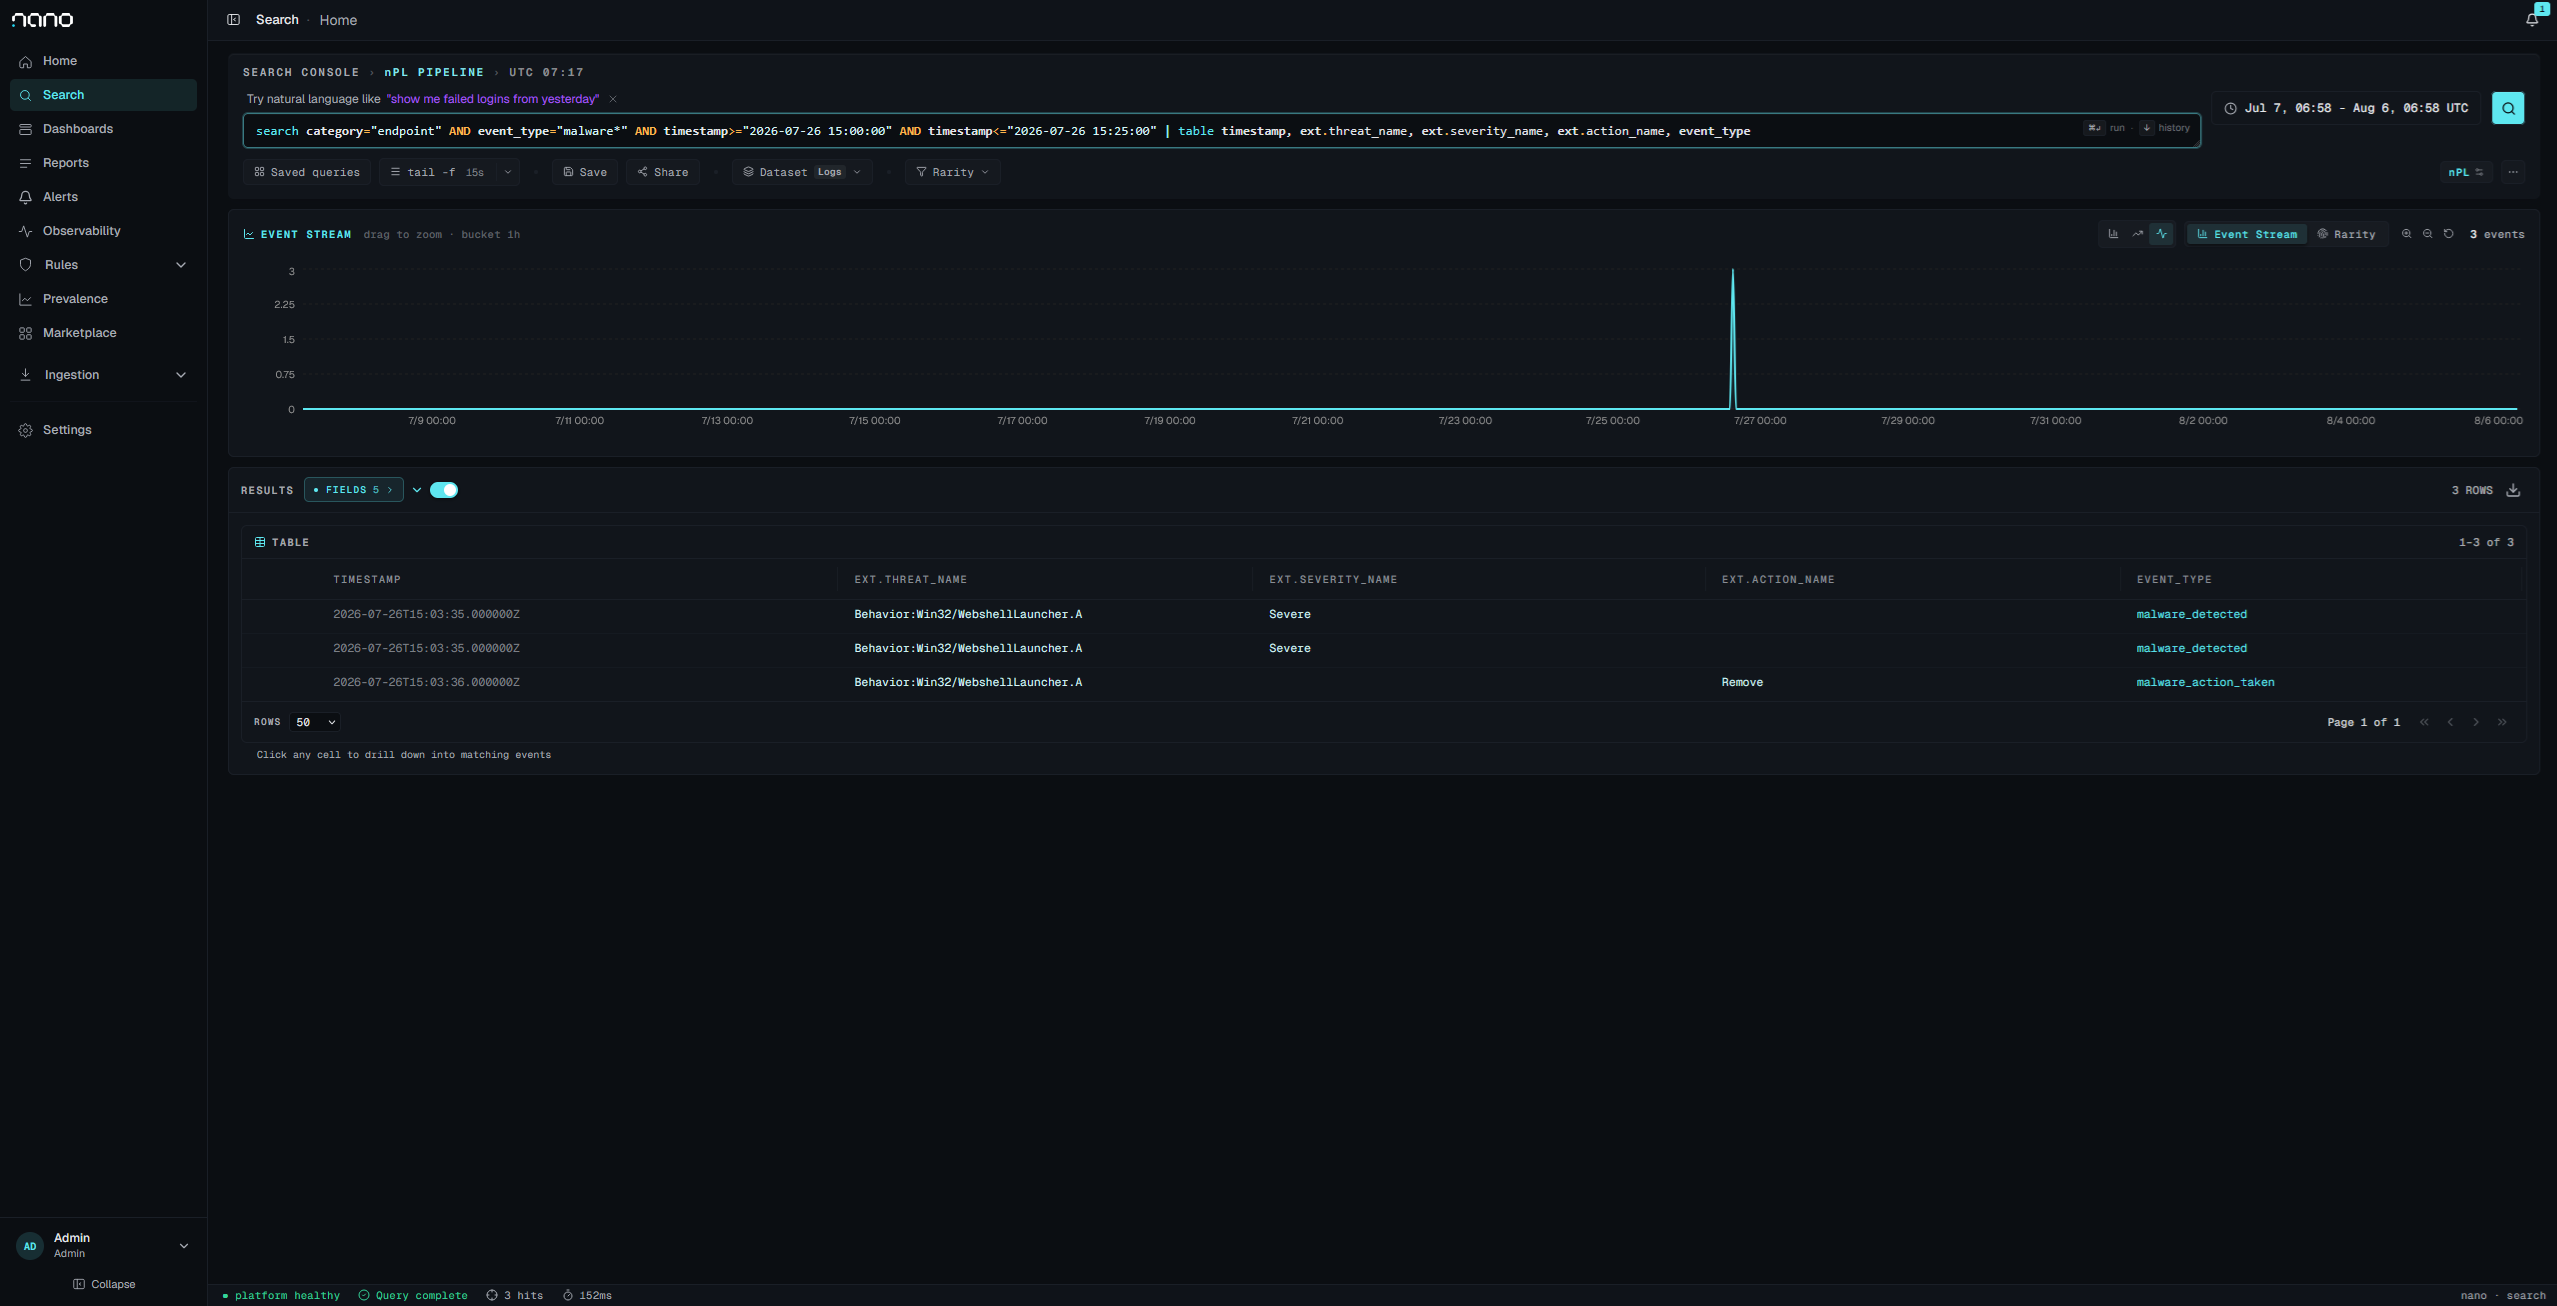Run query with the cyan search button
Image resolution: width=2557 pixels, height=1306 pixels.
click(x=2507, y=108)
